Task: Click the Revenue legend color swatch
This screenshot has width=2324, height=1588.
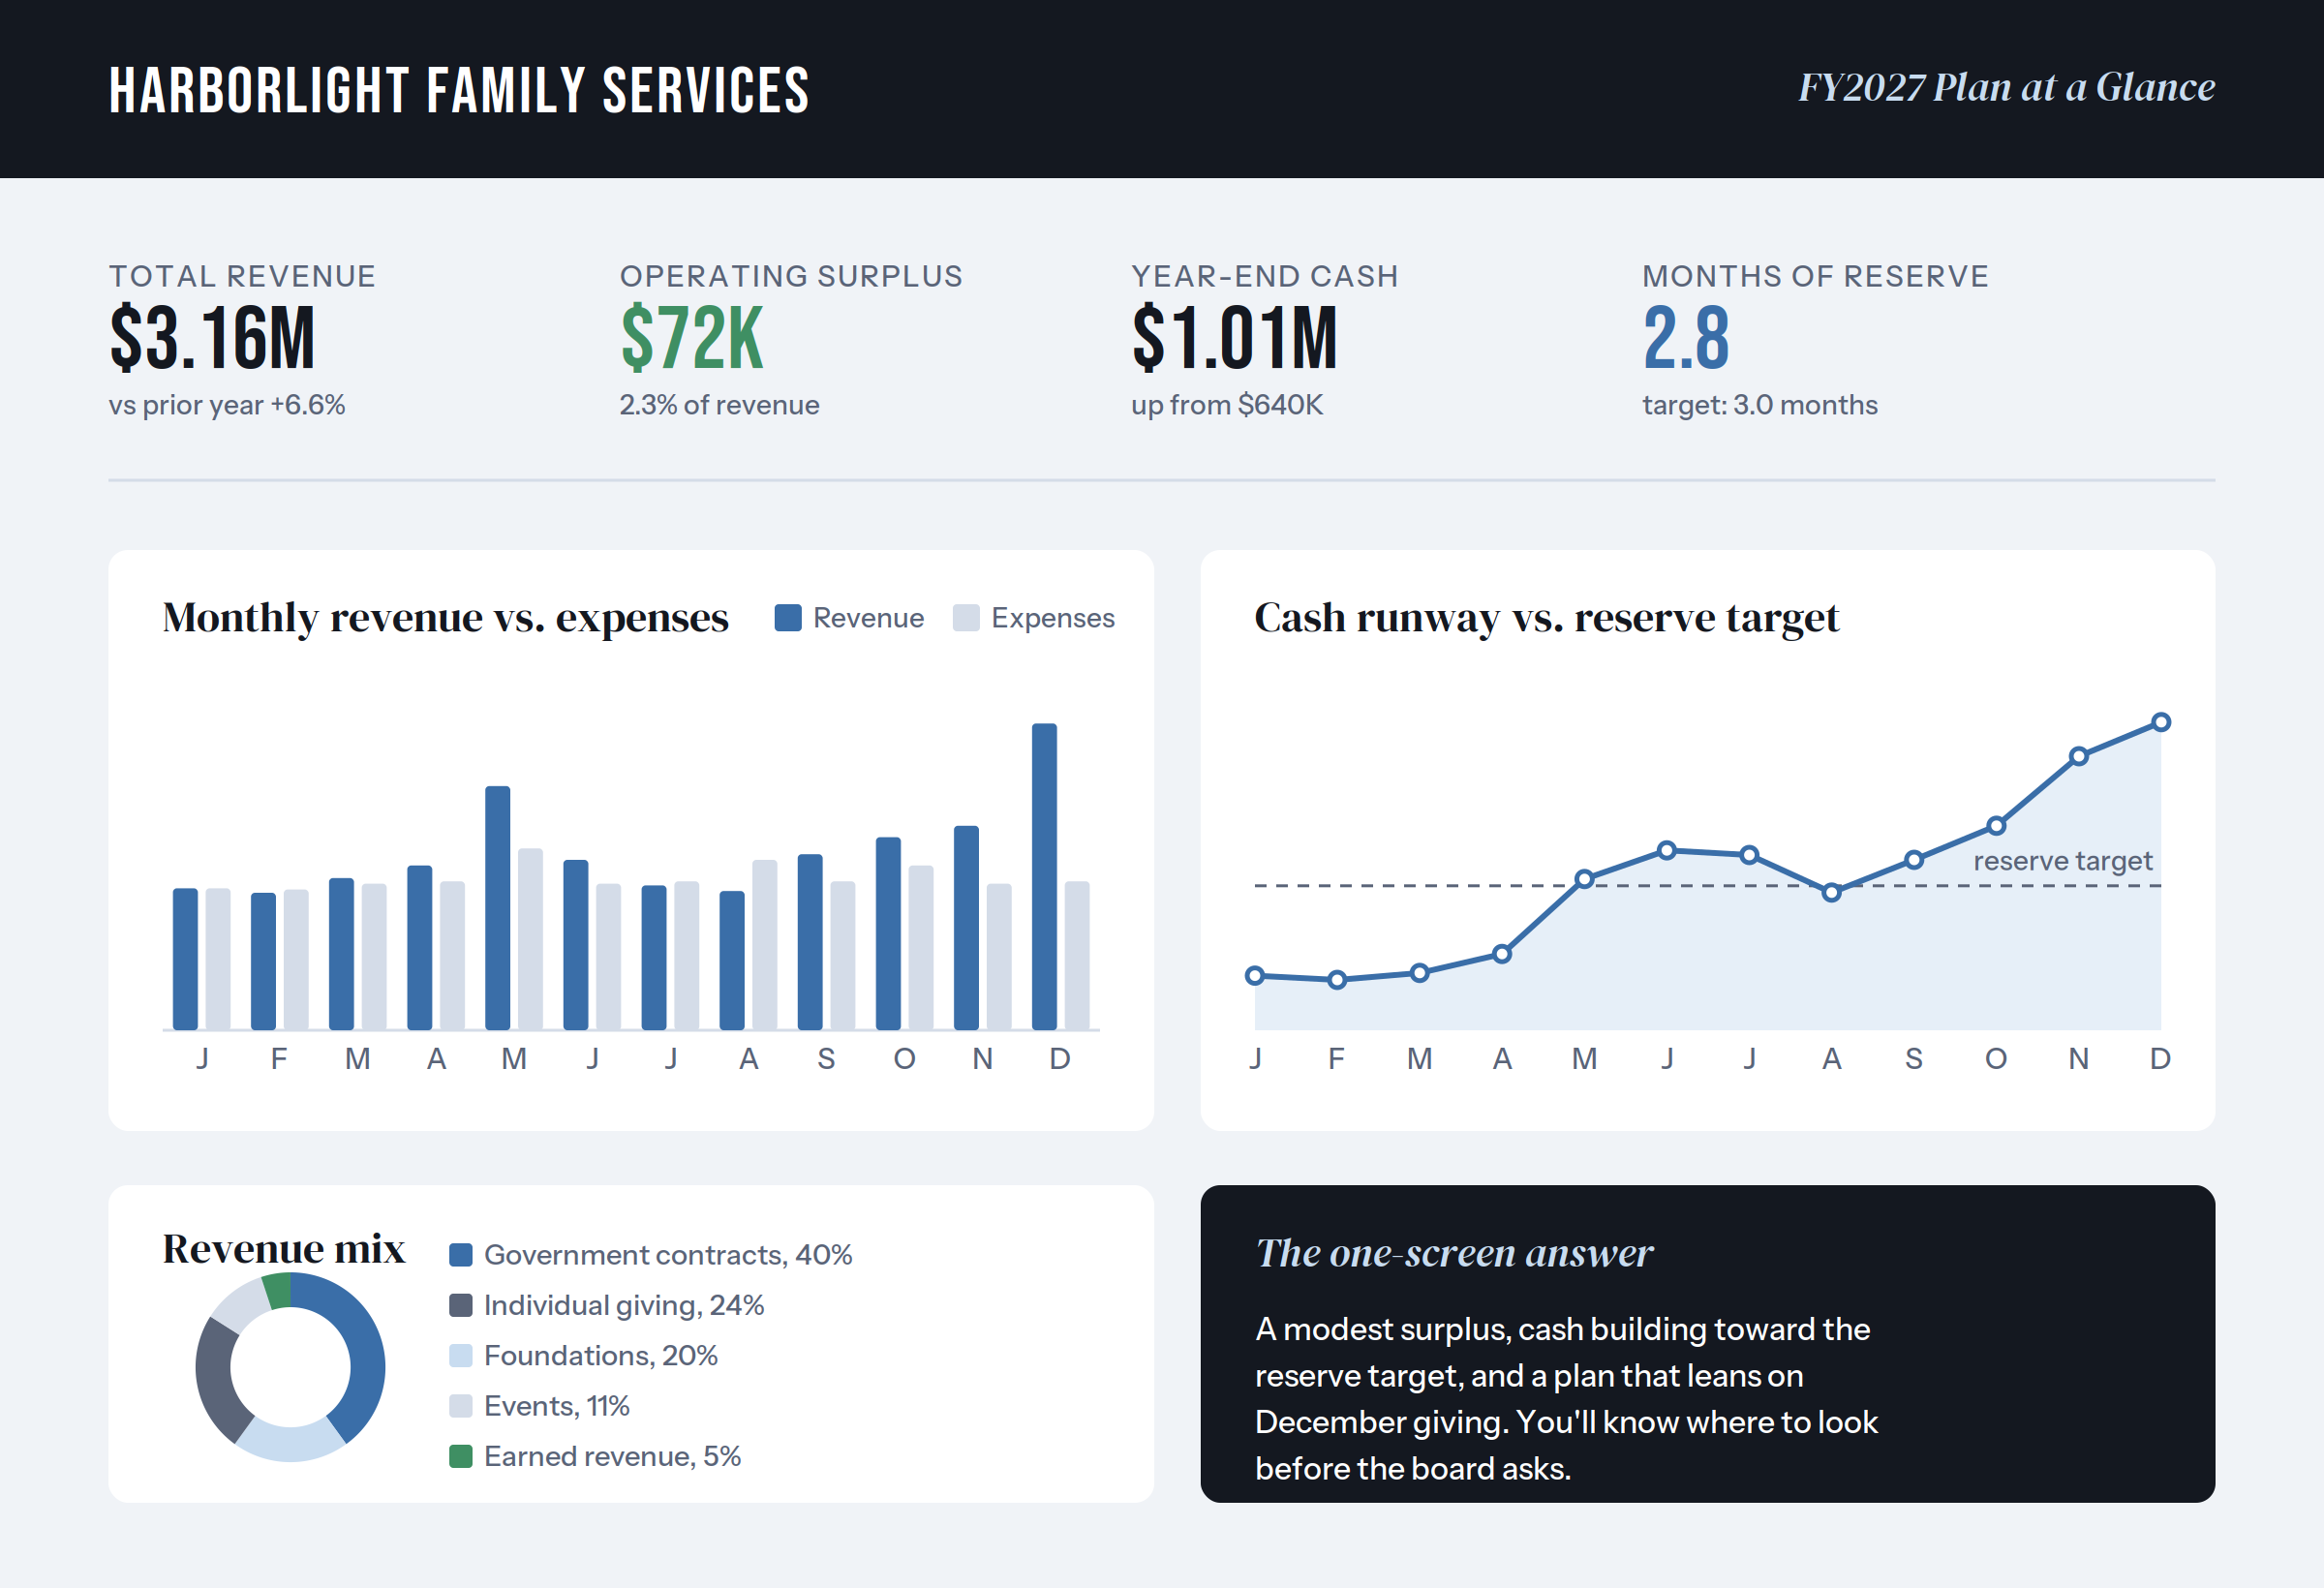Action: 788,618
